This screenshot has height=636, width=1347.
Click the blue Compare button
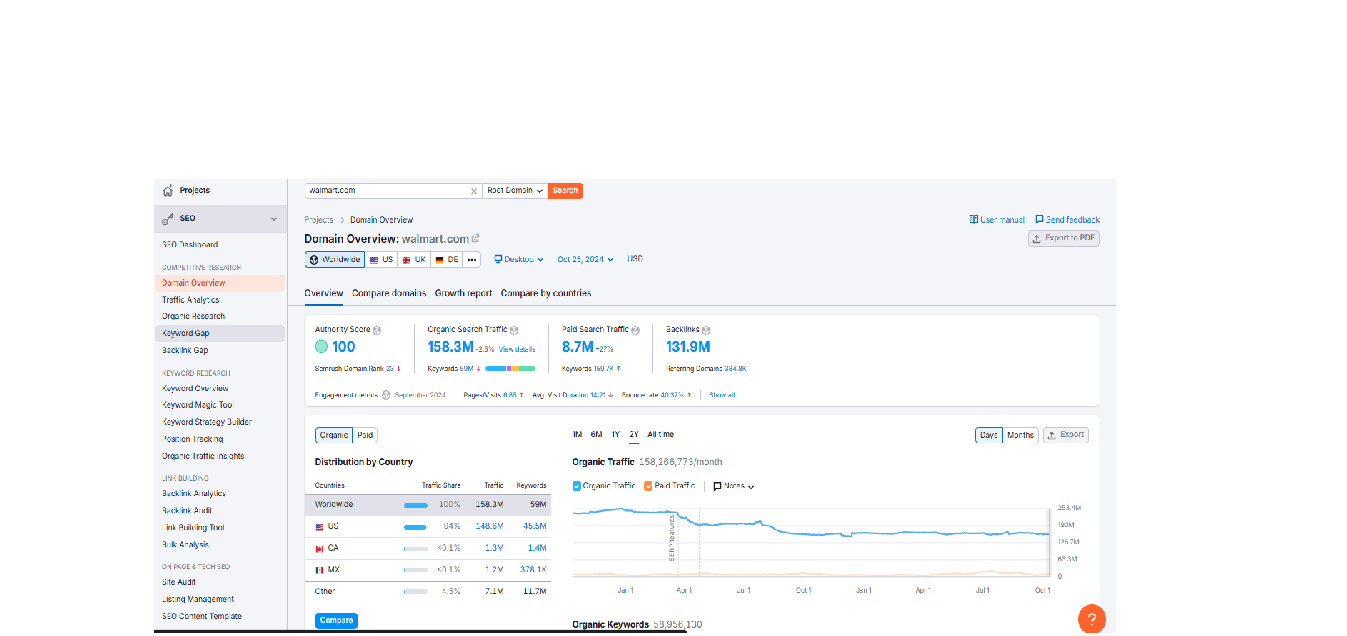coord(336,620)
